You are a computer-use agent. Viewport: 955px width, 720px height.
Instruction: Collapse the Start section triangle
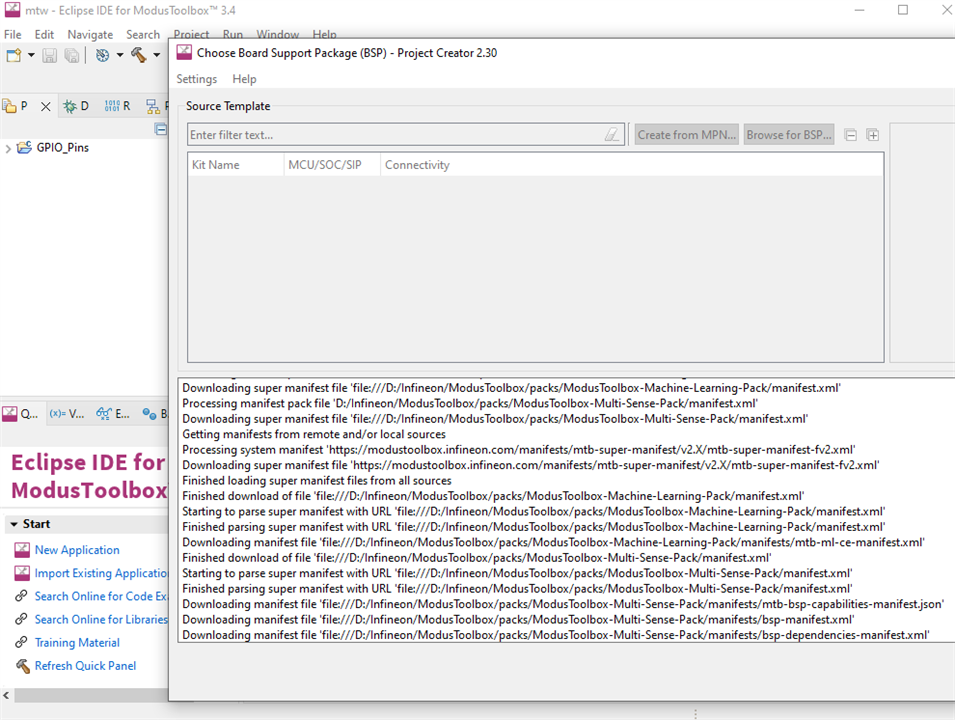[13, 524]
